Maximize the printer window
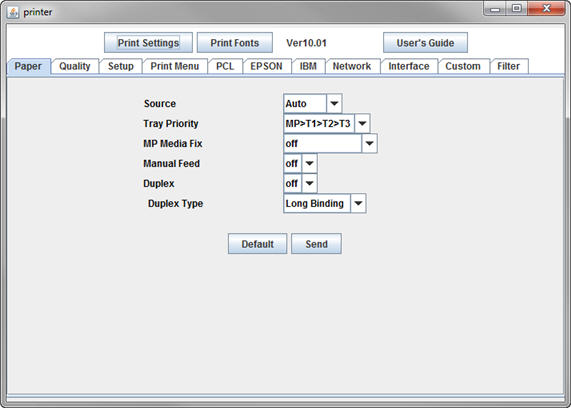 point(516,9)
